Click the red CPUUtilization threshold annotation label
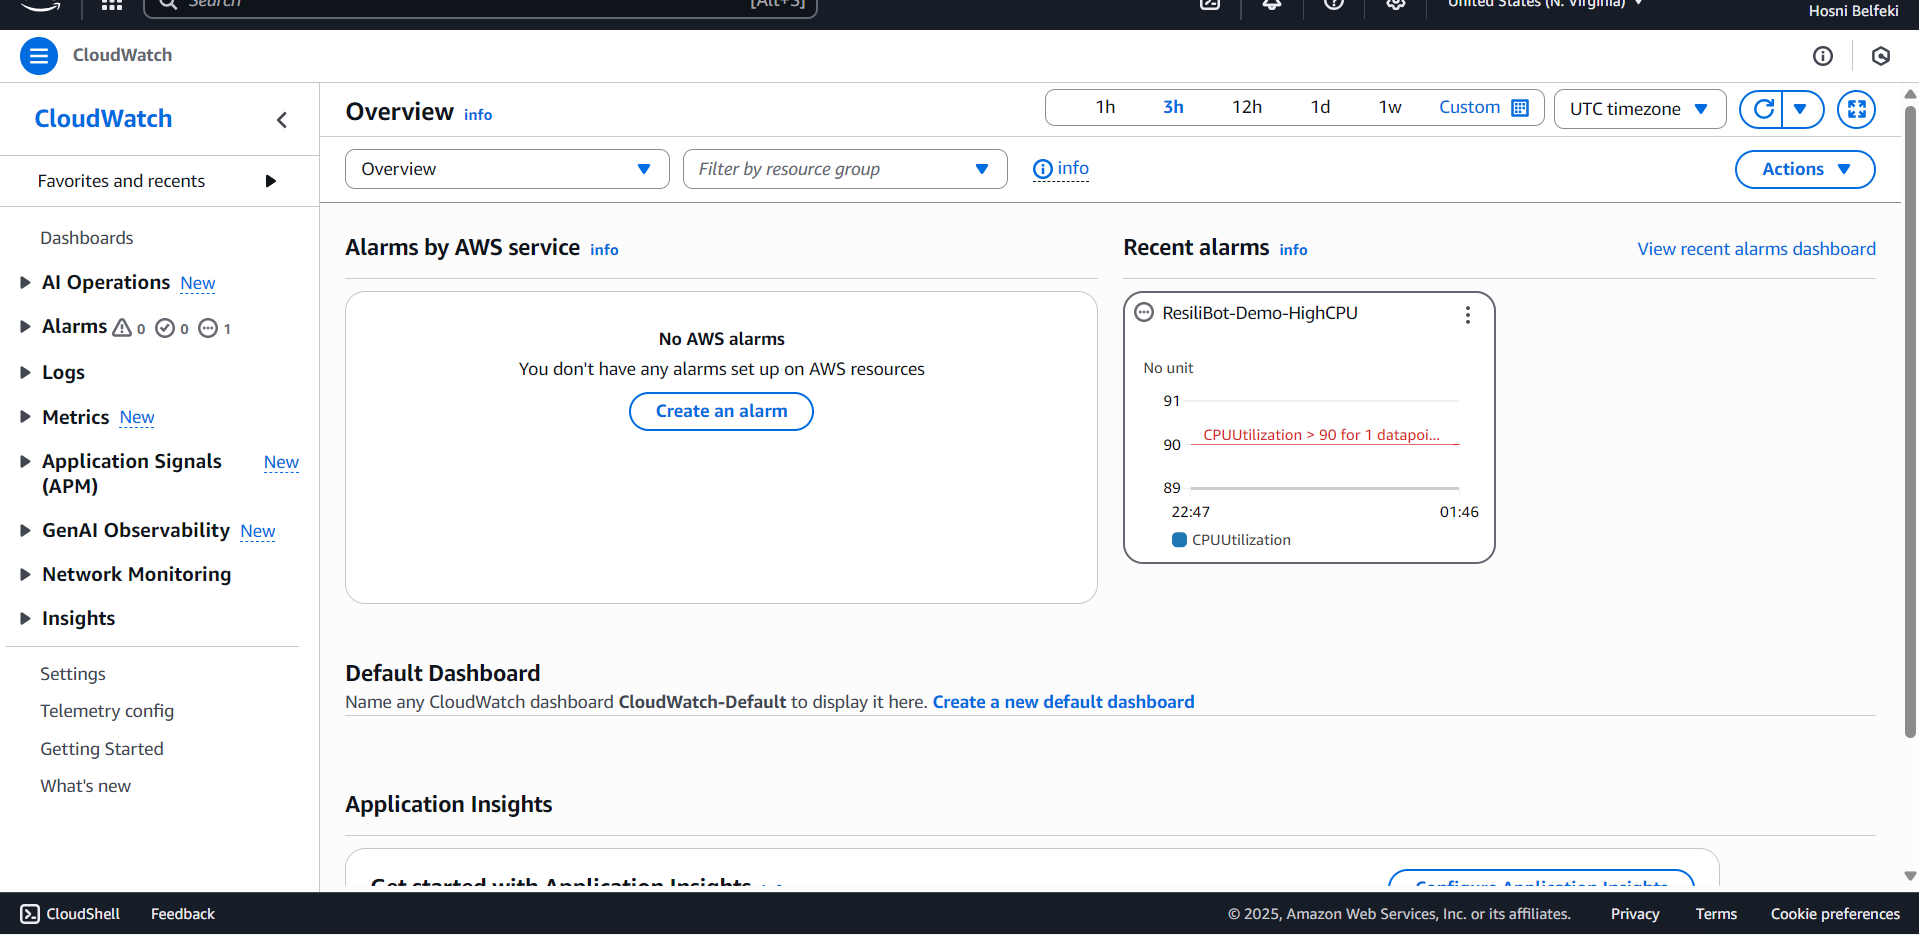This screenshot has height=935, width=1919. click(1321, 435)
